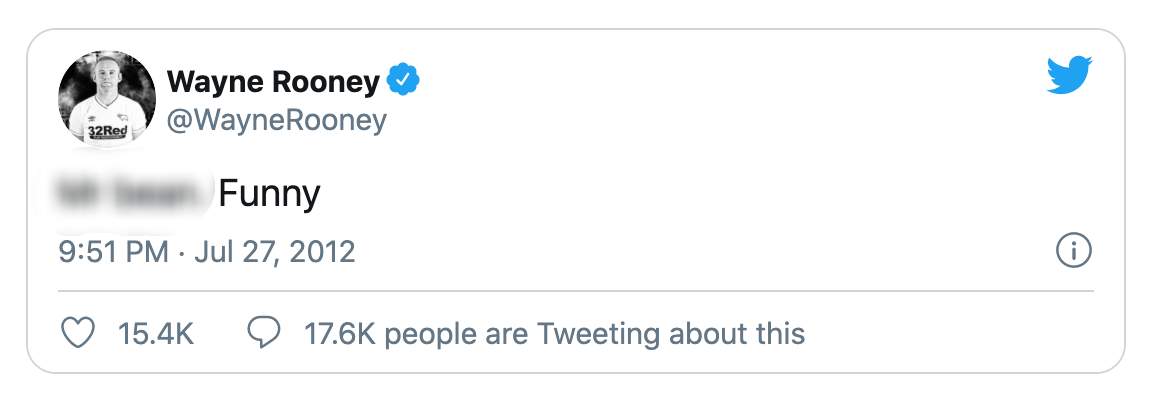Open the @WayneRooney handle link

tap(276, 121)
